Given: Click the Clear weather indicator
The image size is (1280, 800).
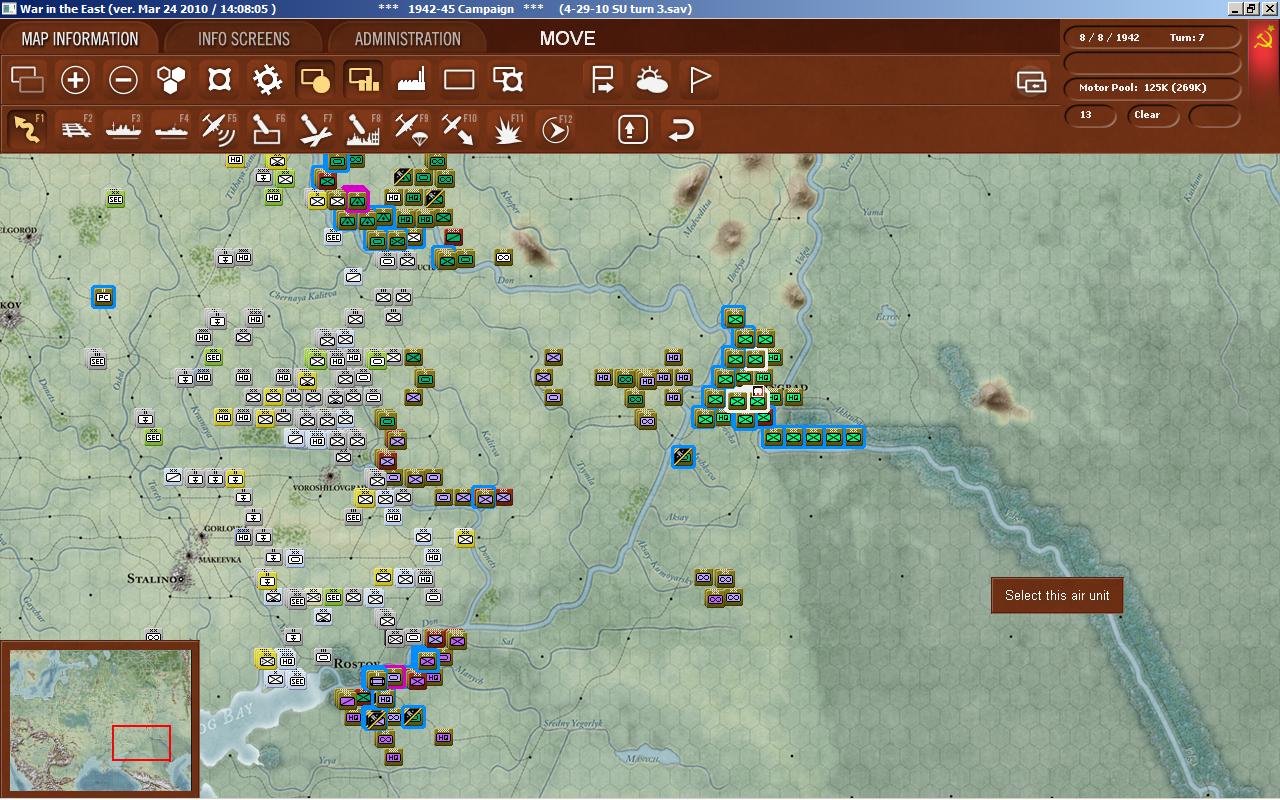Looking at the screenshot, I should tap(1151, 115).
